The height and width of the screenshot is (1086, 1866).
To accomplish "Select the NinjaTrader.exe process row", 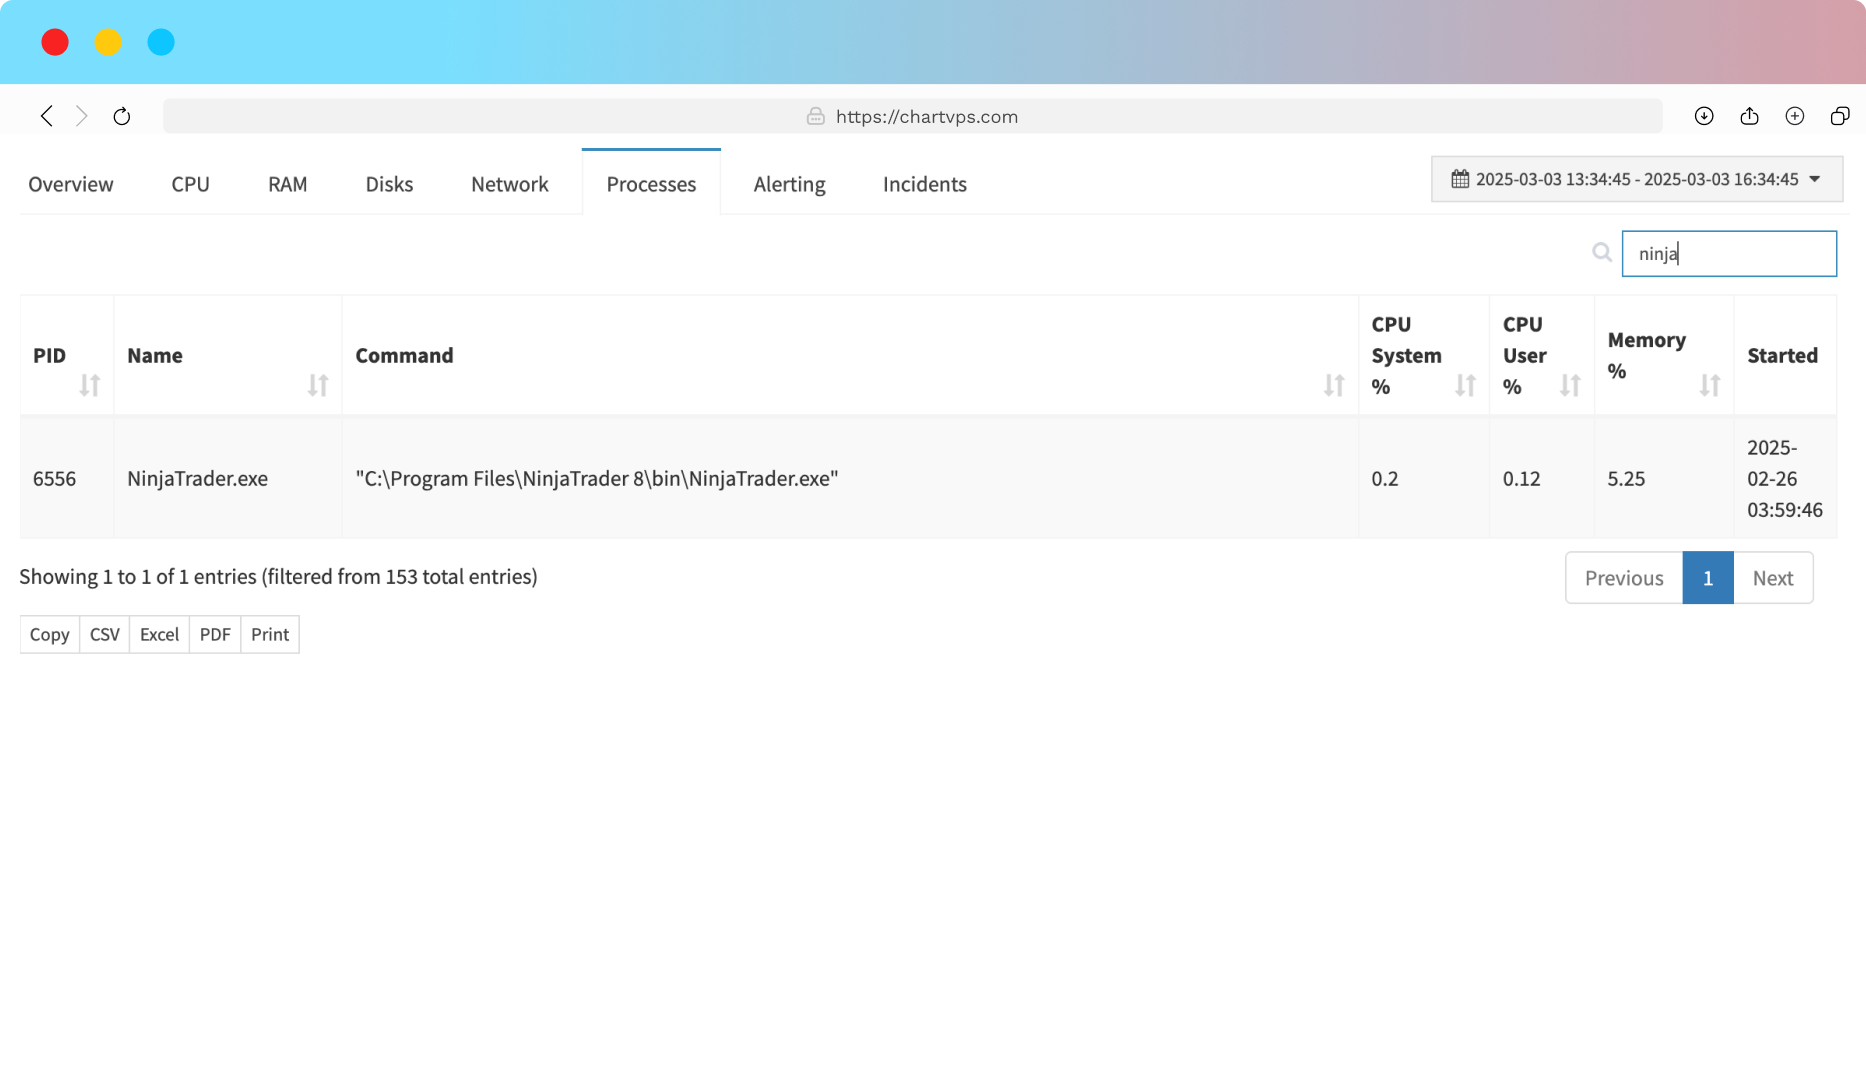I will pos(197,478).
